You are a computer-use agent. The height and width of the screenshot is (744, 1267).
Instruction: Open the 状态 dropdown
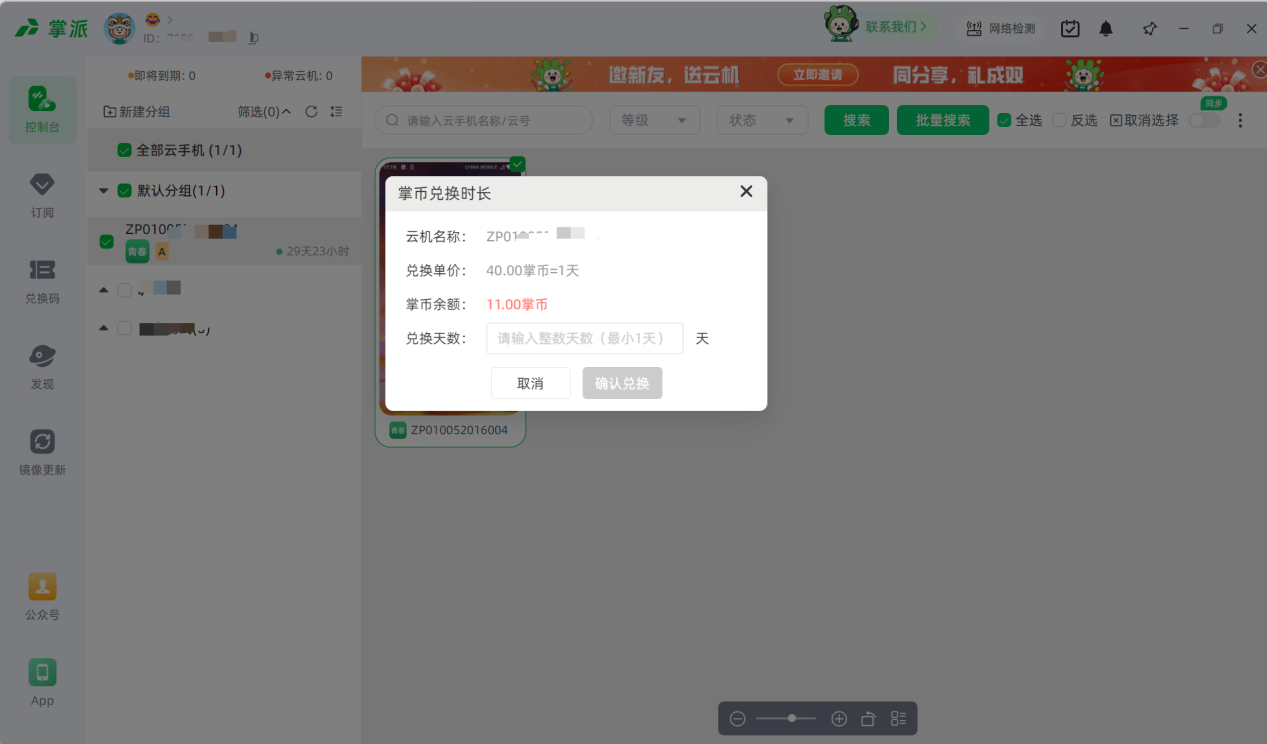[x=762, y=120]
